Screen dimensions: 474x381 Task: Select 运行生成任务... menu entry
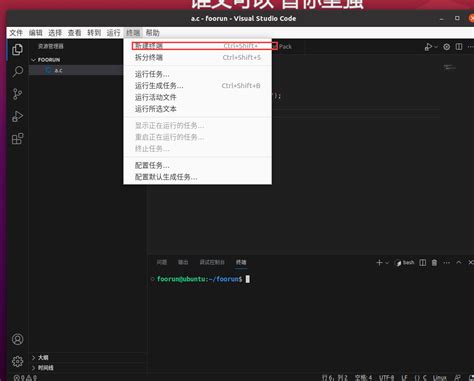198,86
